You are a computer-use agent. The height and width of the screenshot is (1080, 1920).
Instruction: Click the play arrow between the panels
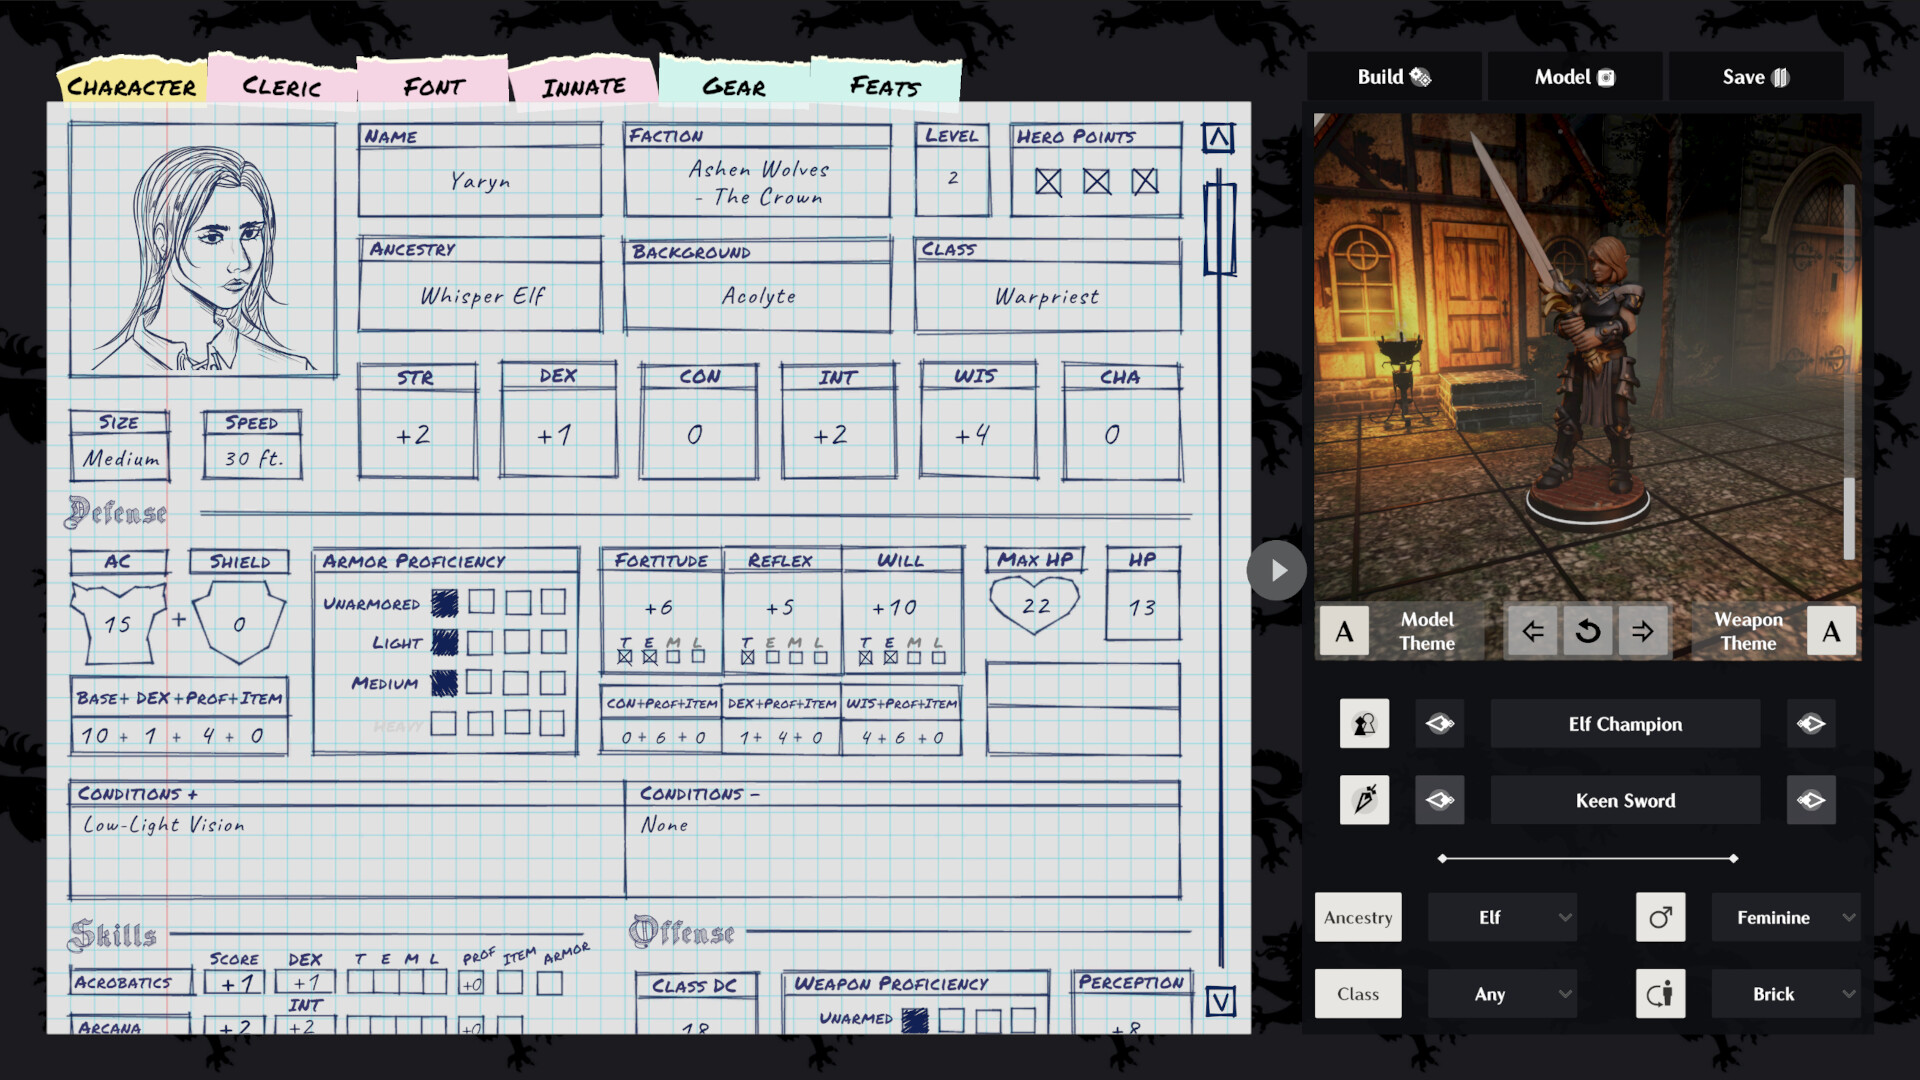1276,570
